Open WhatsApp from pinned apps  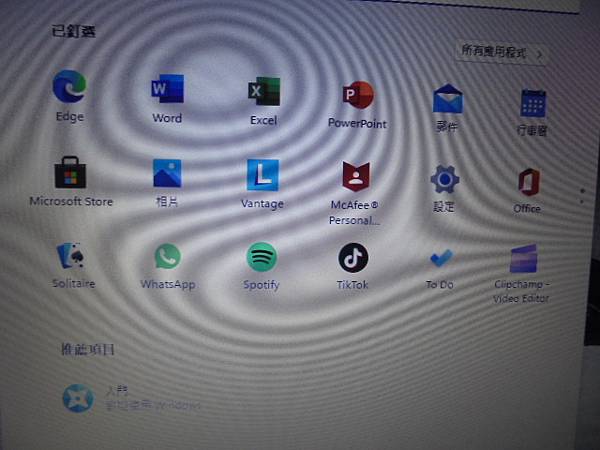(168, 256)
